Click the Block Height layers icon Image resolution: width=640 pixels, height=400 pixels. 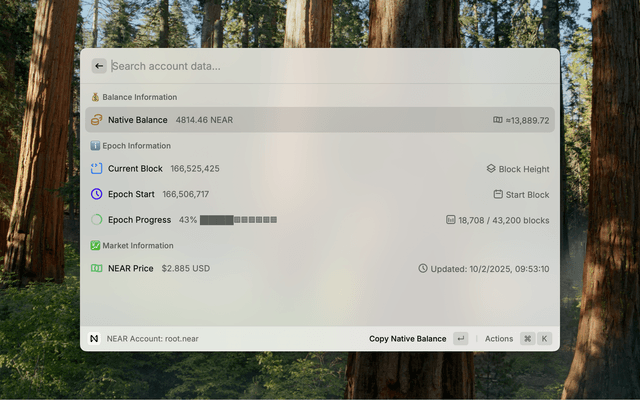(491, 169)
